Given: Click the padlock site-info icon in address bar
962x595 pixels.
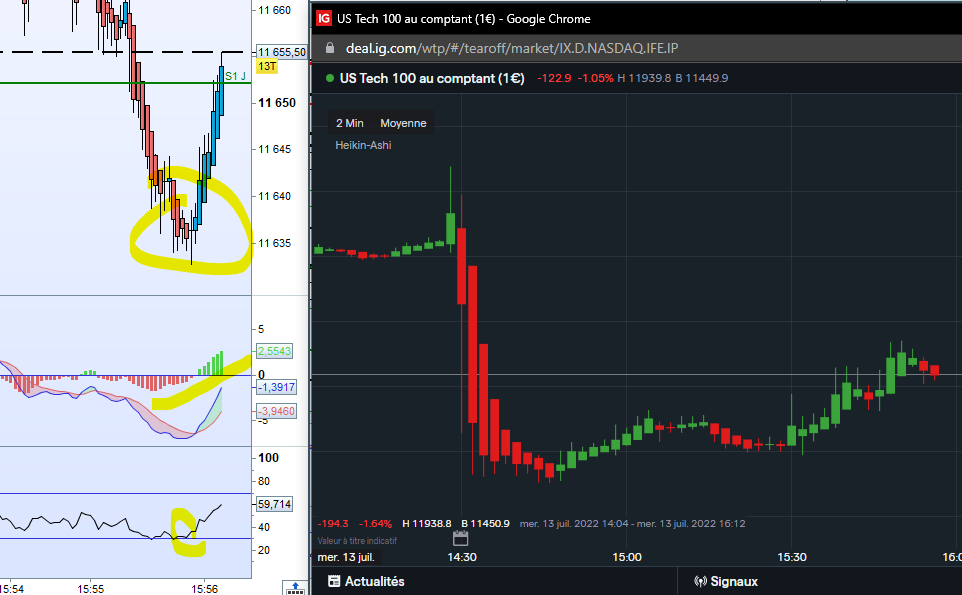Looking at the screenshot, I should click(x=329, y=48).
